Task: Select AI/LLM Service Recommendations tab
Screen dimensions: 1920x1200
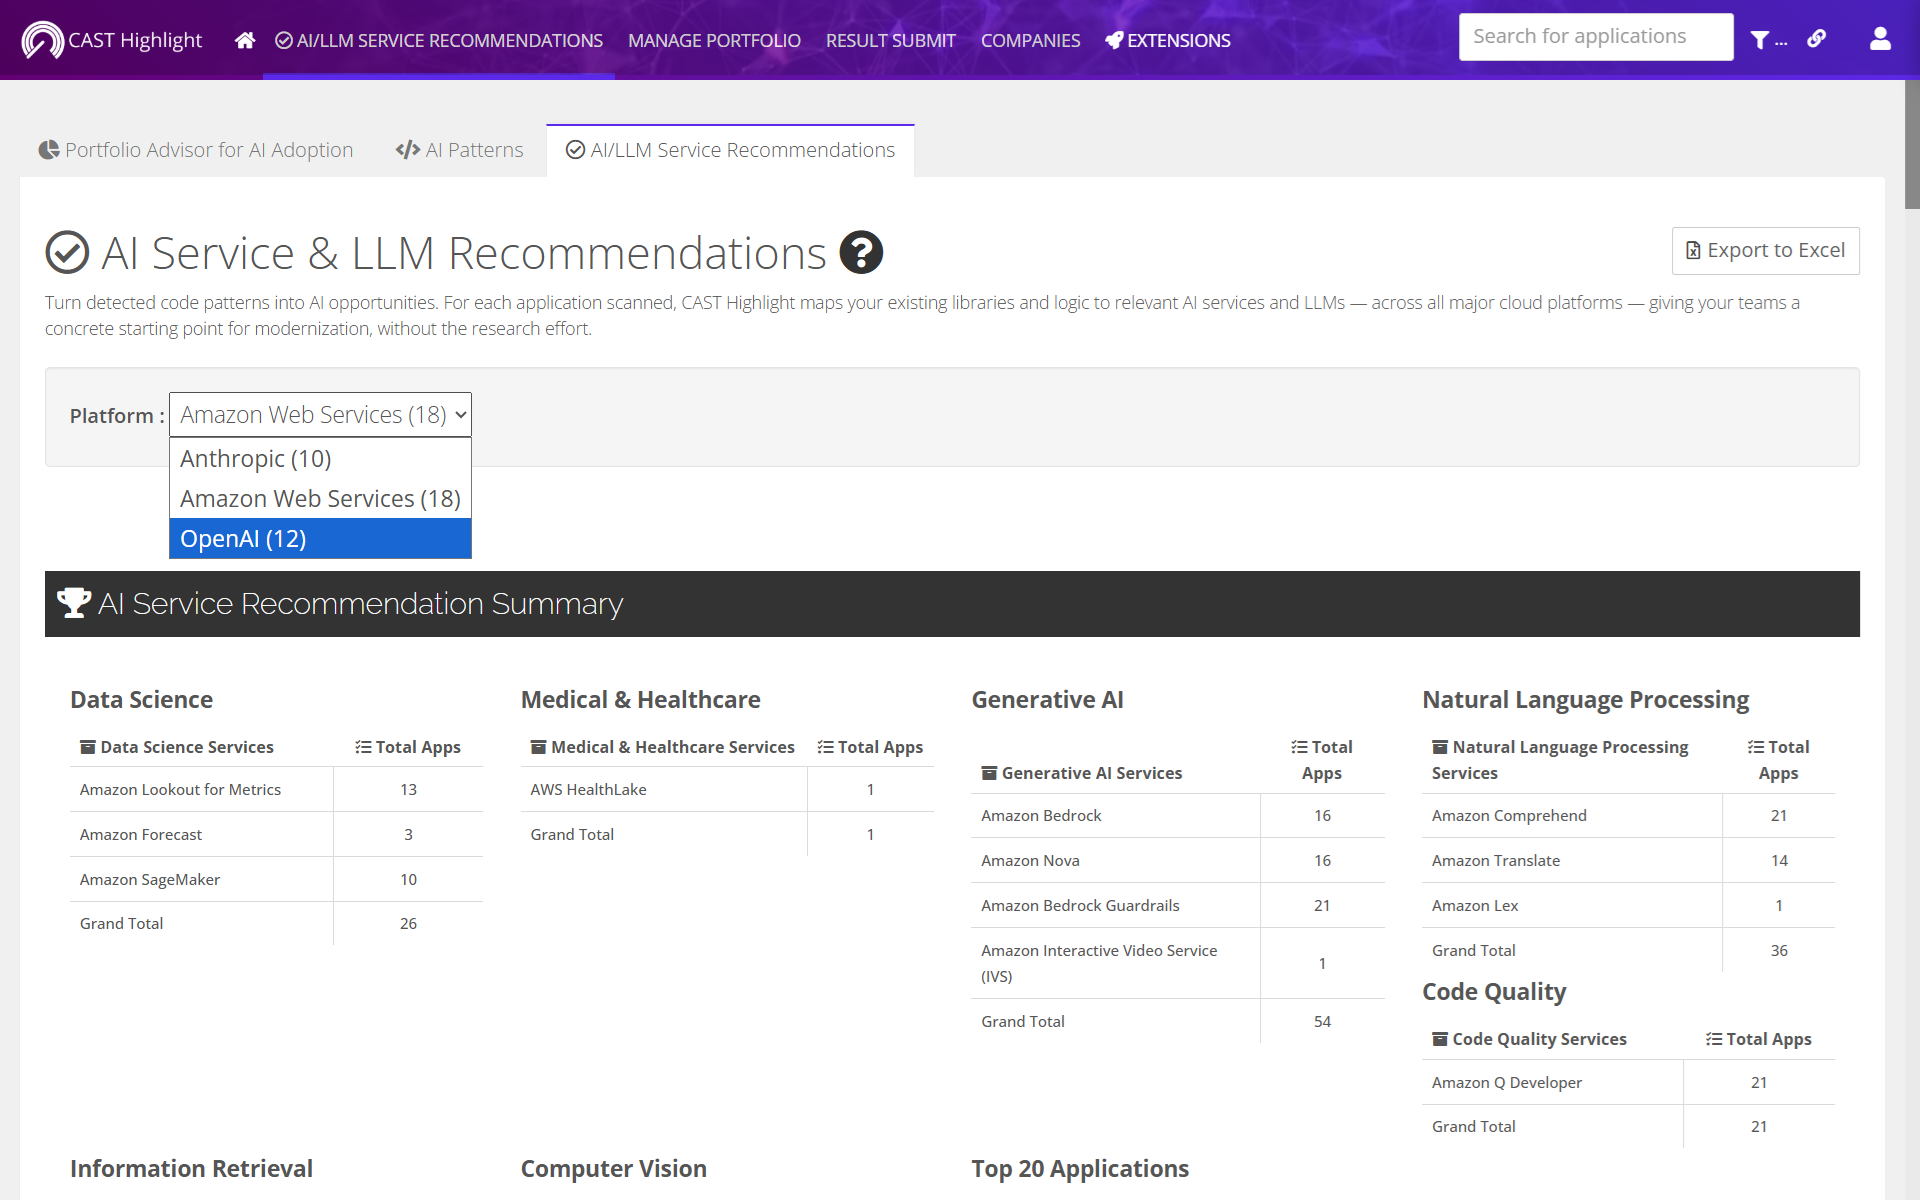Action: (x=730, y=150)
